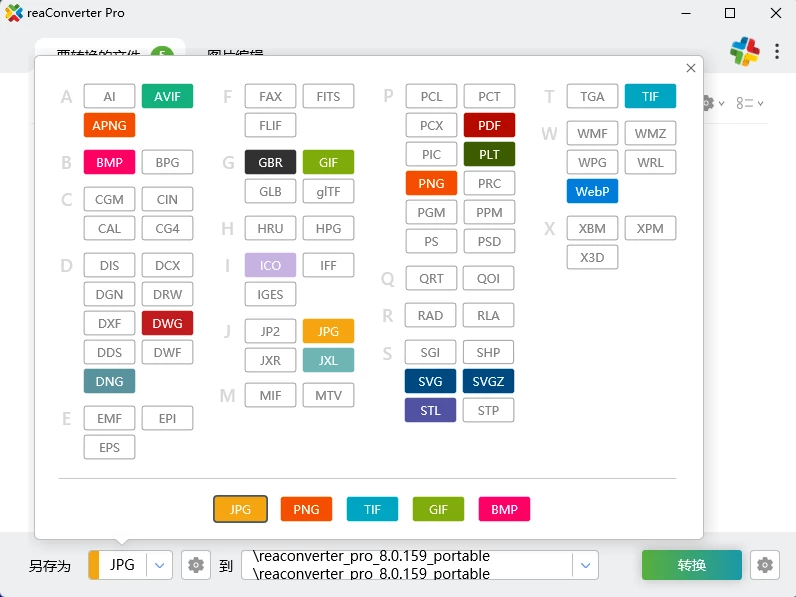Image resolution: width=796 pixels, height=597 pixels.
Task: Click the output folder path field
Action: [405, 565]
